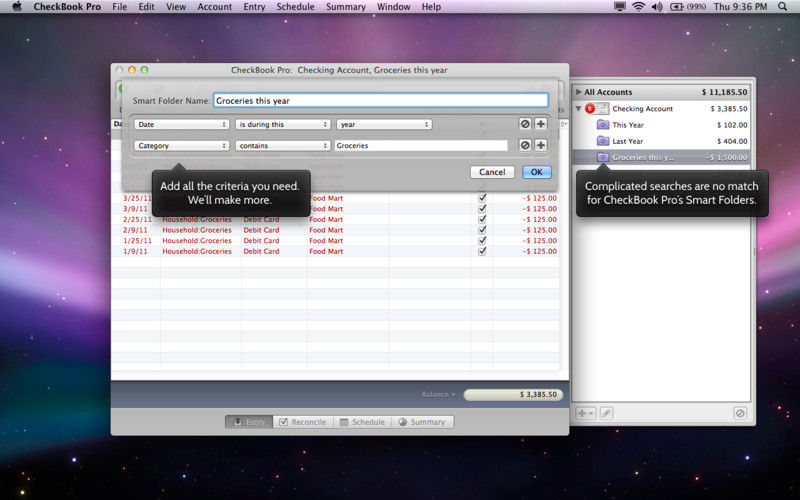Screen dimensions: 800x500
Task: Click Household:Groceries in the 1/9/11 row
Action: pos(197,251)
